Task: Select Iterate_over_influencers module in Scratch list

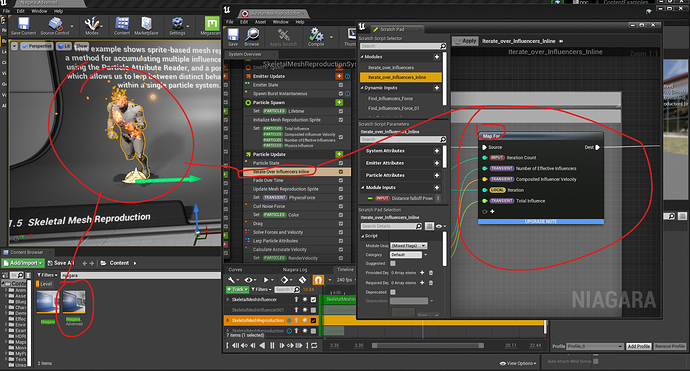Action: [x=391, y=68]
